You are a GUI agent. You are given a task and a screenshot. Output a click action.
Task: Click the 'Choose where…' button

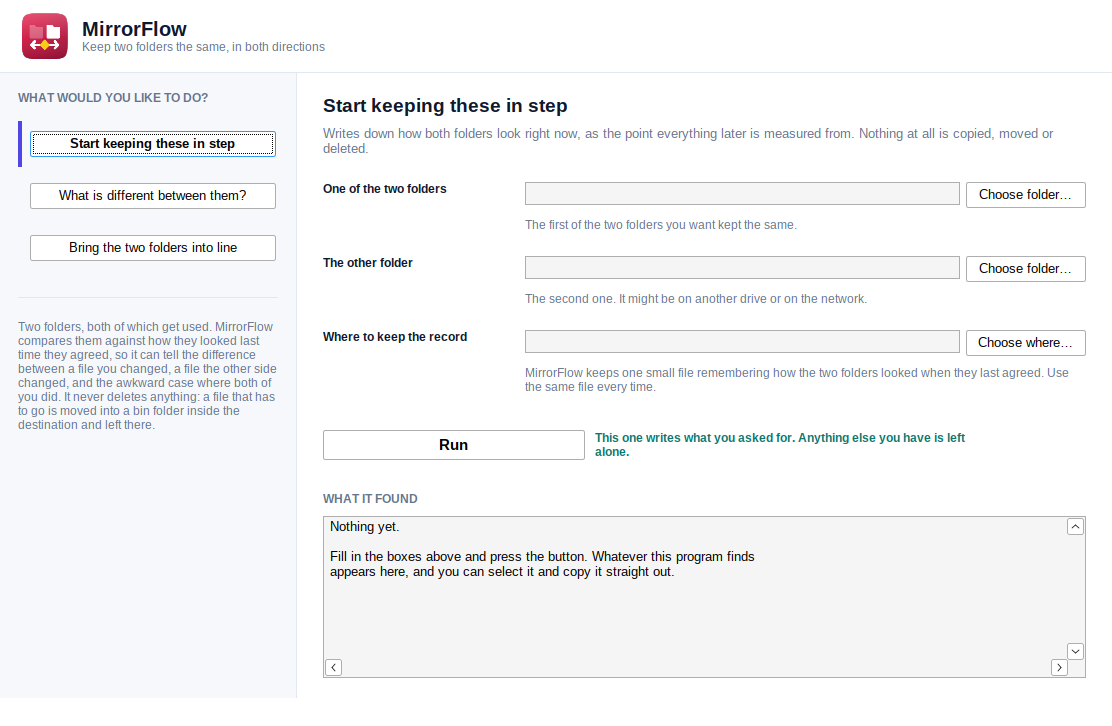tap(1025, 342)
